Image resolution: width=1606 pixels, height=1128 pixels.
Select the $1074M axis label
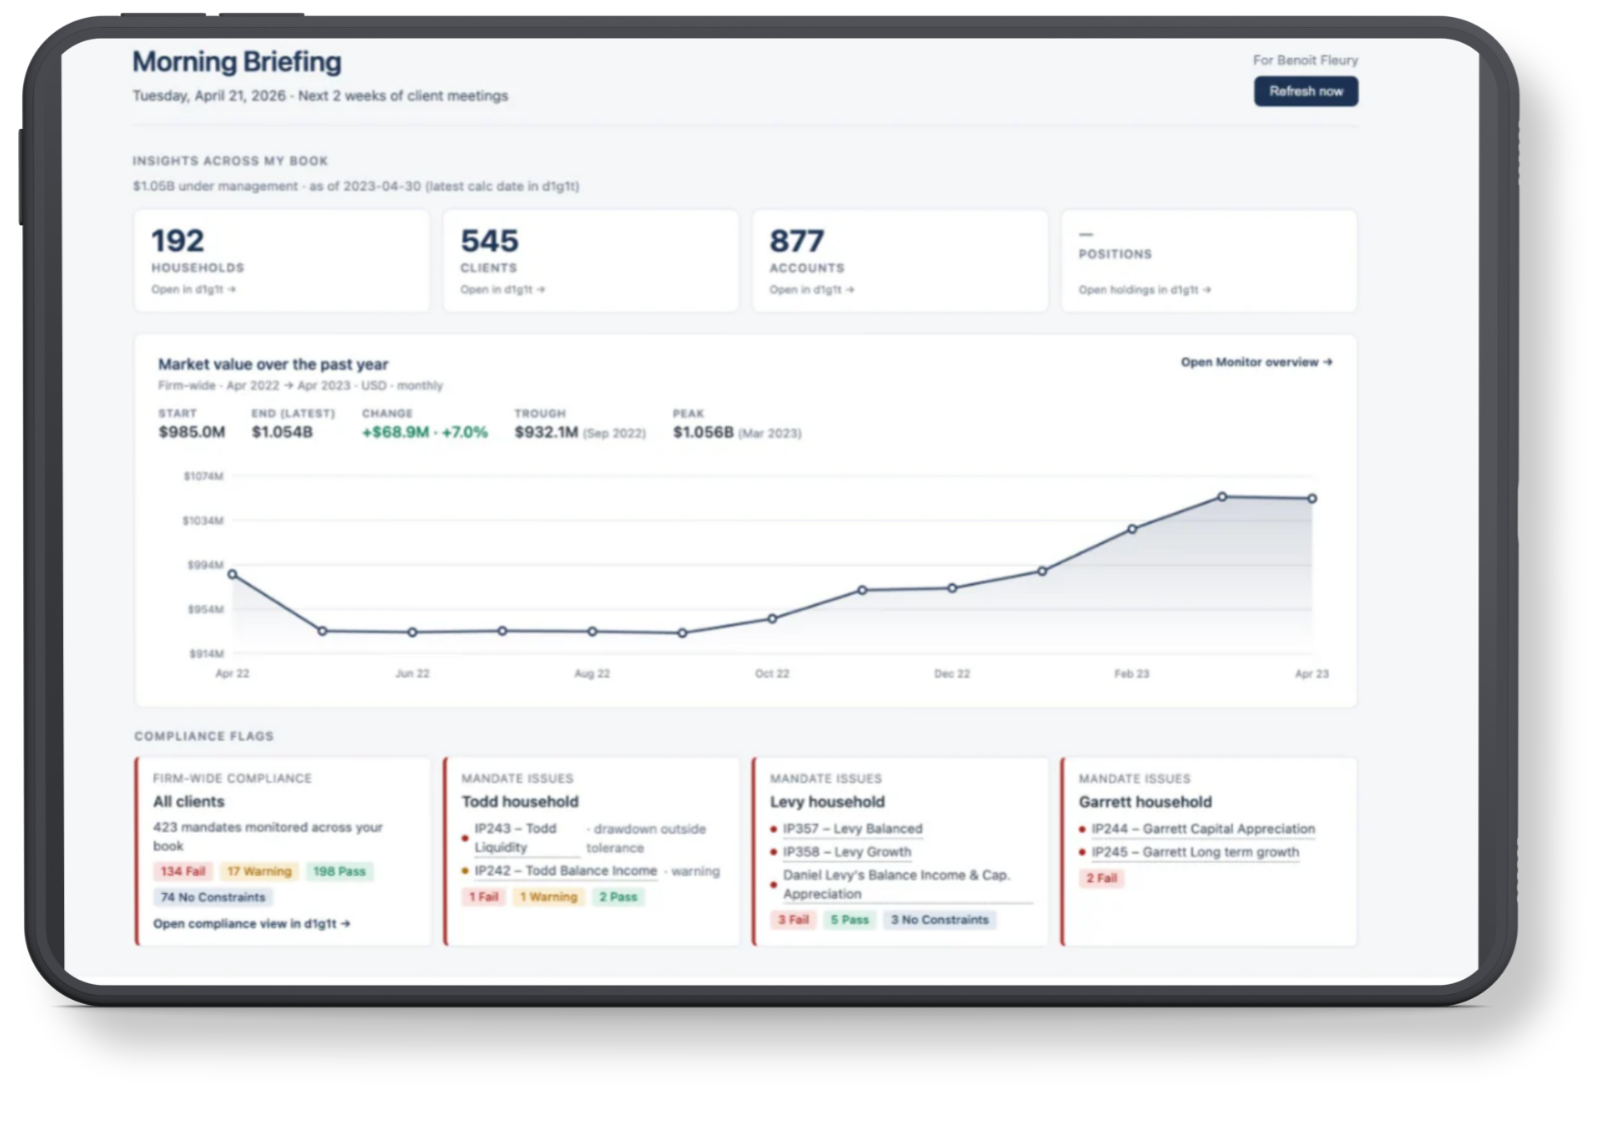(x=203, y=476)
